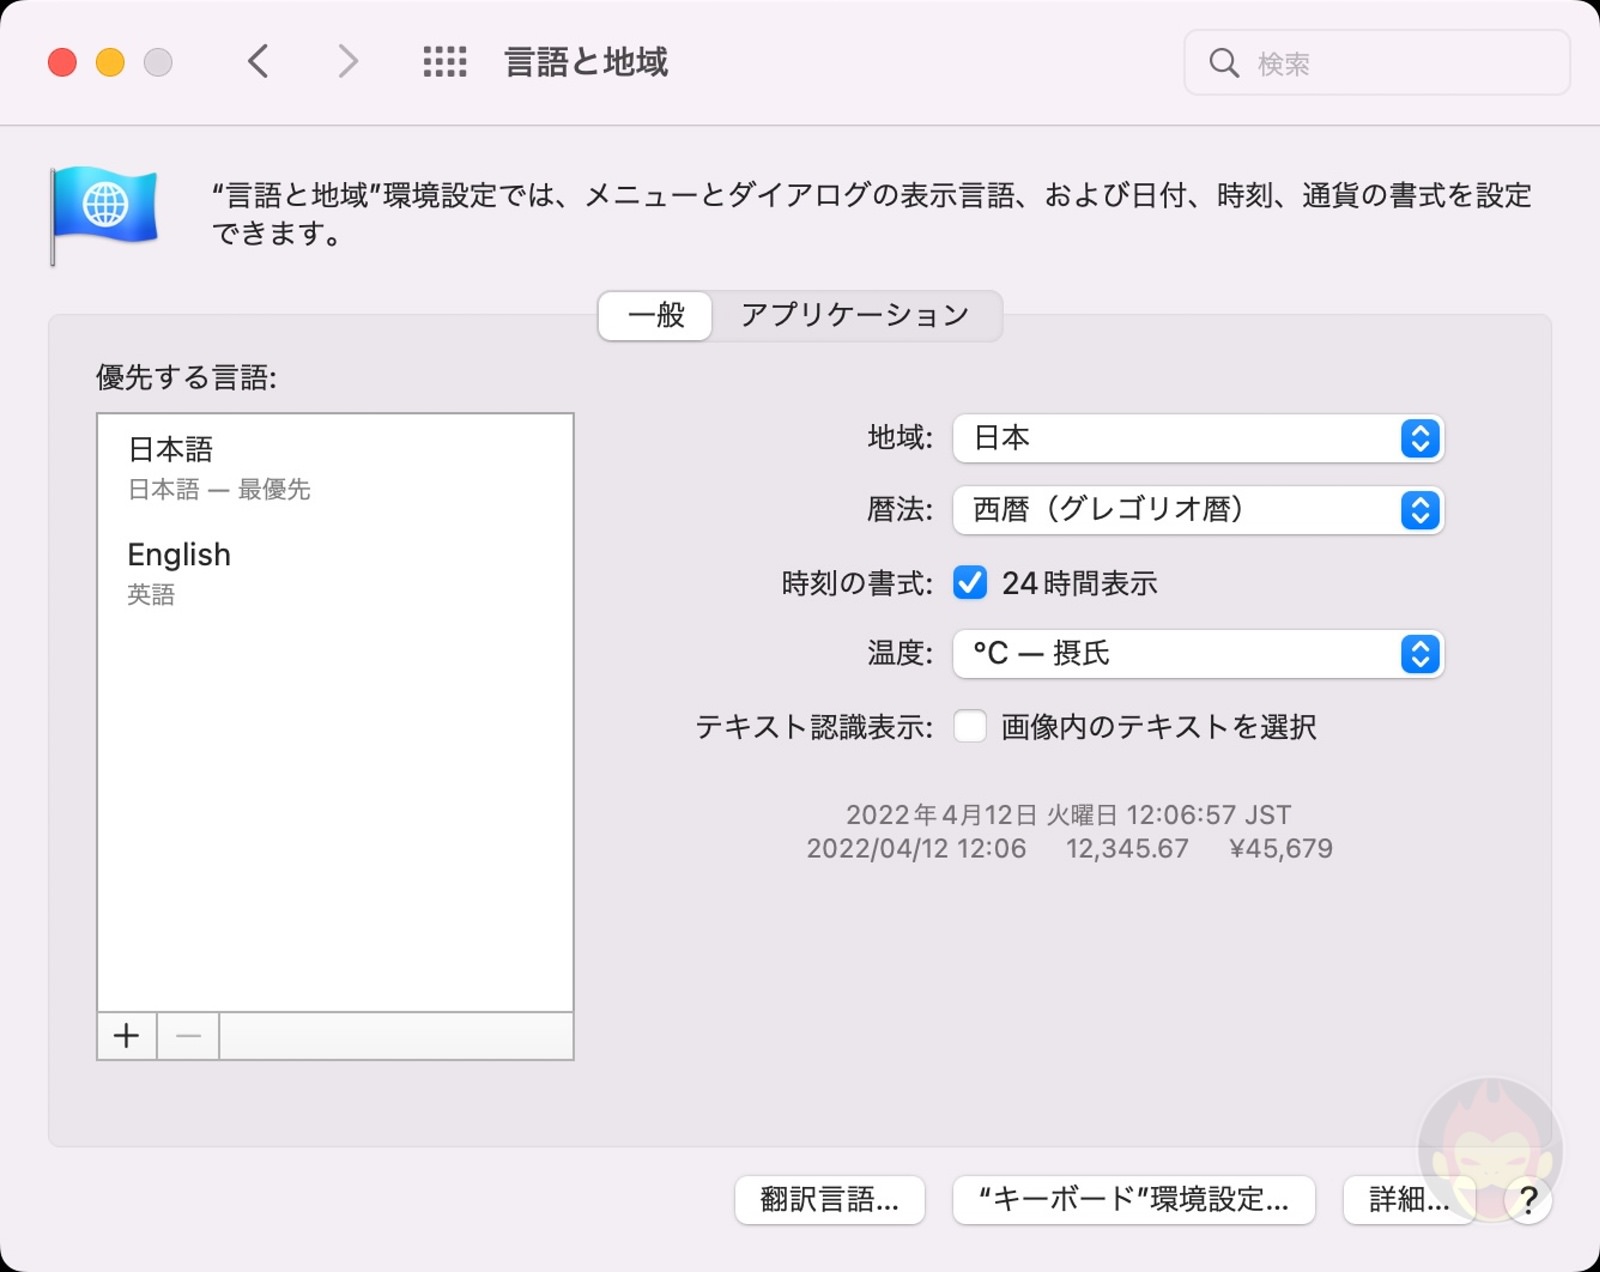This screenshot has height=1272, width=1600.
Task: Click the currency sample ¥45,679
Action: pos(1281,849)
